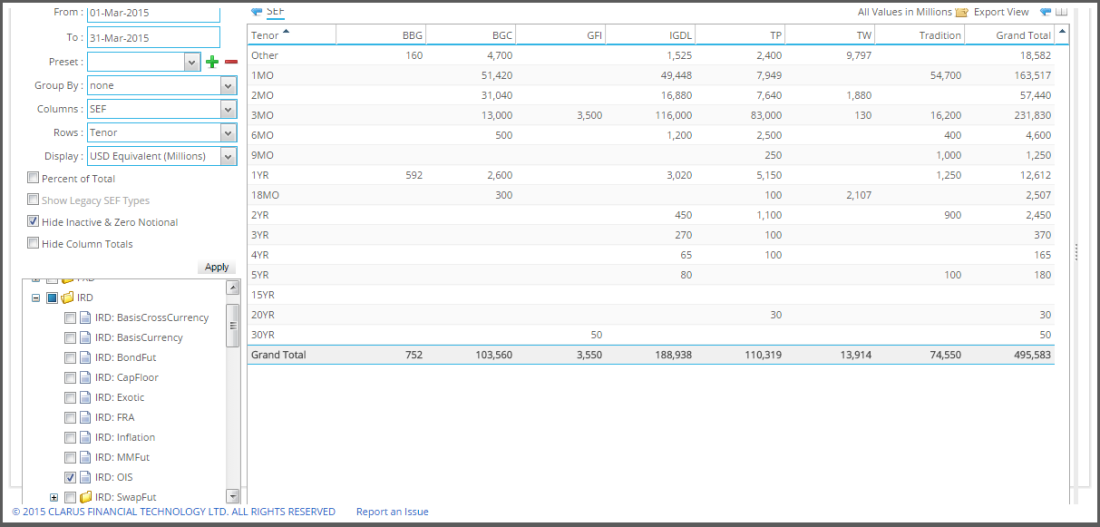This screenshot has height=527, width=1100.
Task: Click the blue arrow icon before SEF
Action: pyautogui.click(x=257, y=12)
